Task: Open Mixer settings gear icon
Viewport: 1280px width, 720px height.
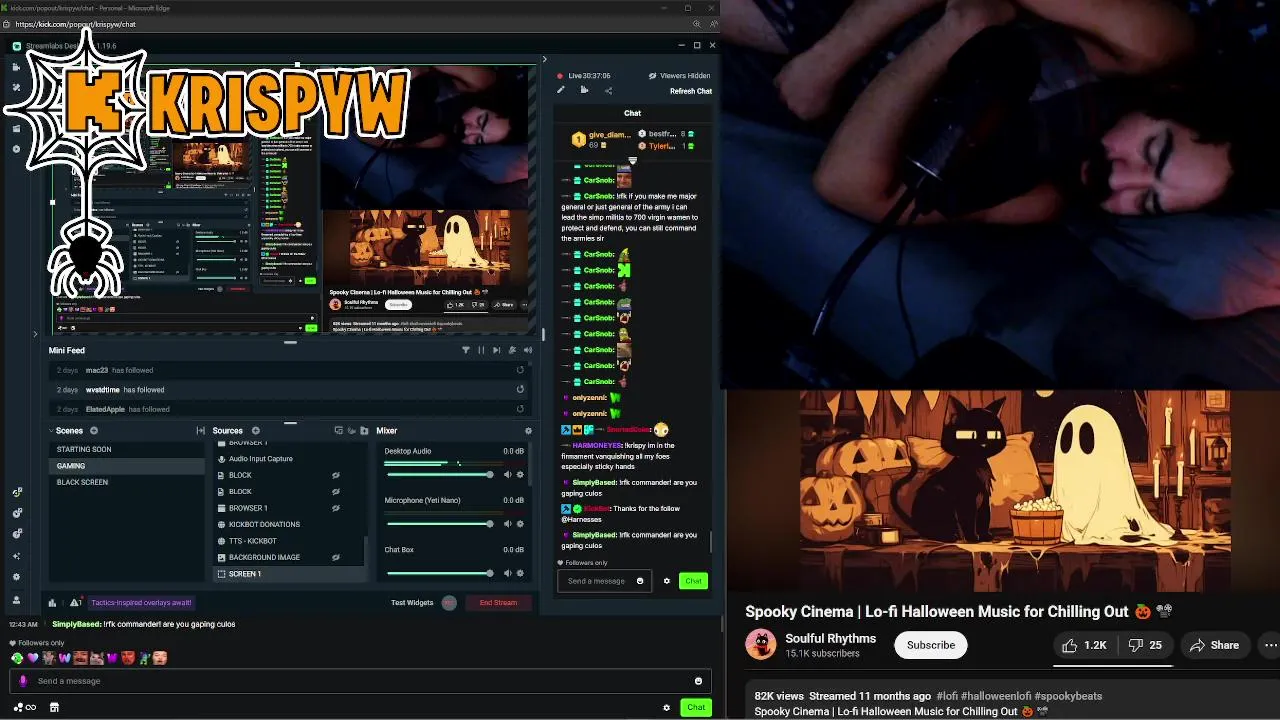Action: click(x=528, y=431)
